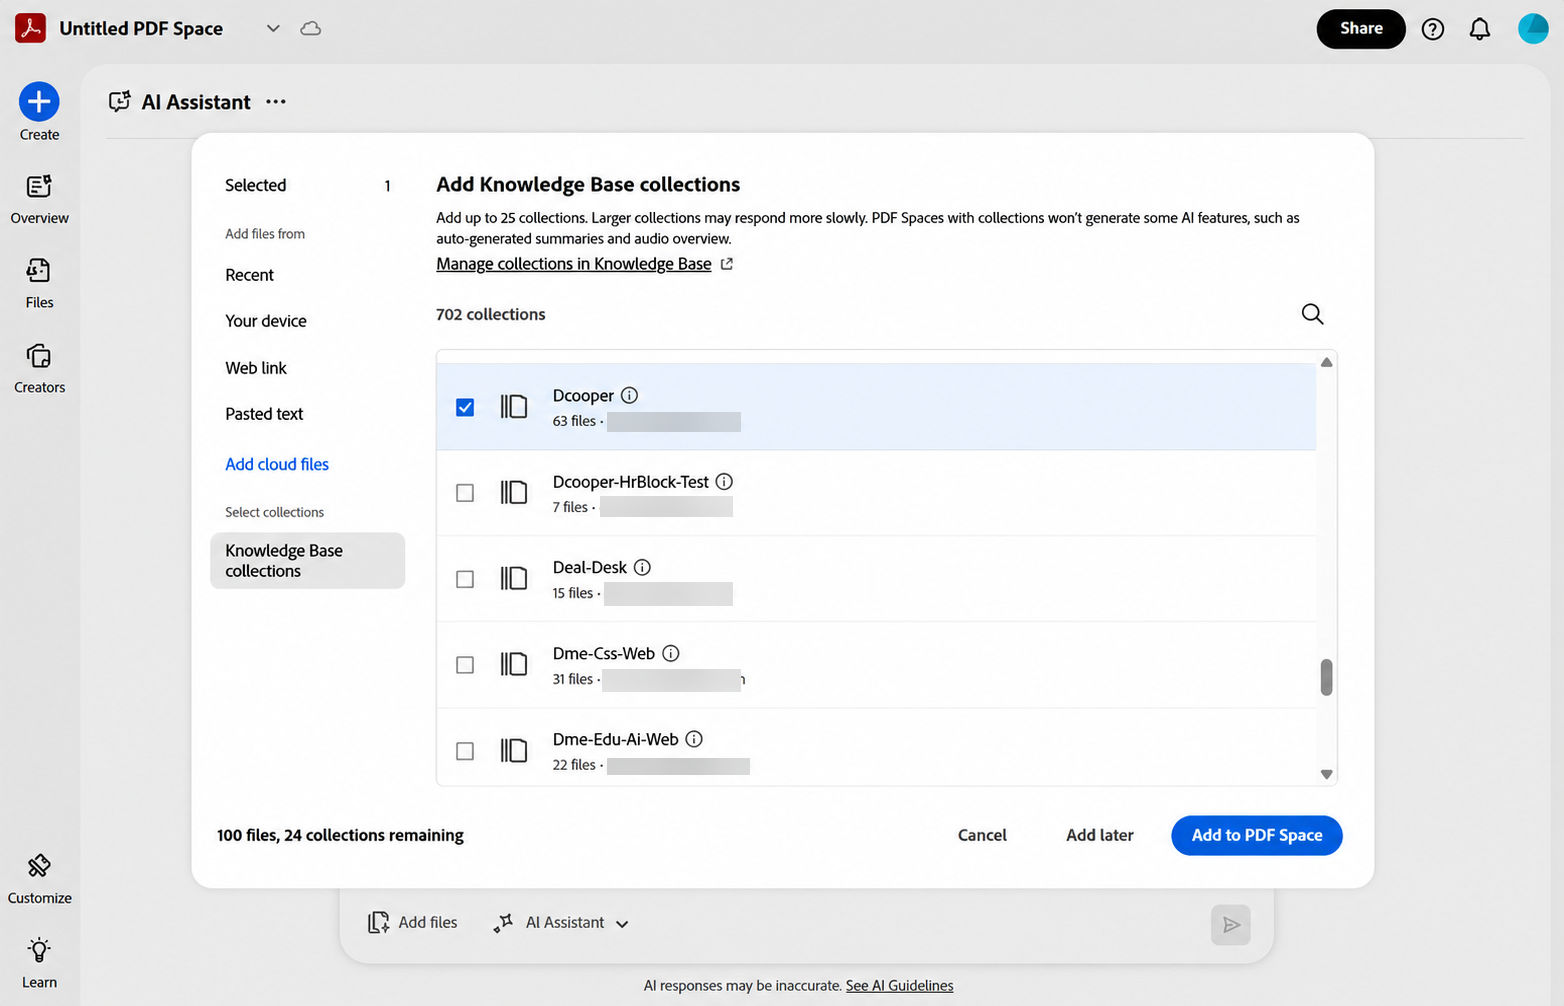
Task: Click the Share button
Action: [1361, 29]
